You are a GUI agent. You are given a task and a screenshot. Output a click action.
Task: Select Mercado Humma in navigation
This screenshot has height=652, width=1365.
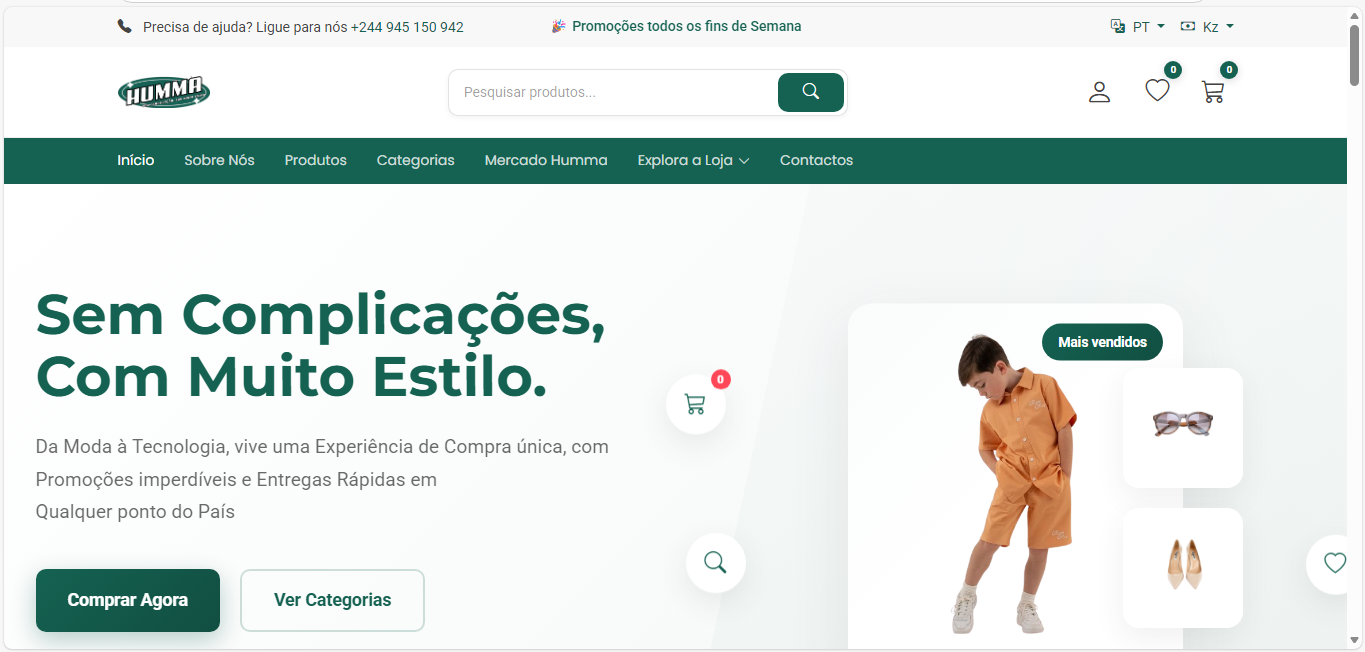(x=546, y=160)
